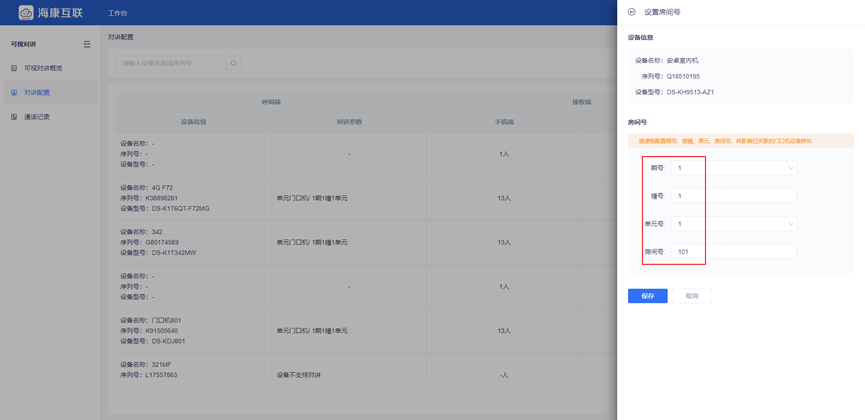Click the magnifier search icon
This screenshot has height=420, width=865.
coord(234,63)
